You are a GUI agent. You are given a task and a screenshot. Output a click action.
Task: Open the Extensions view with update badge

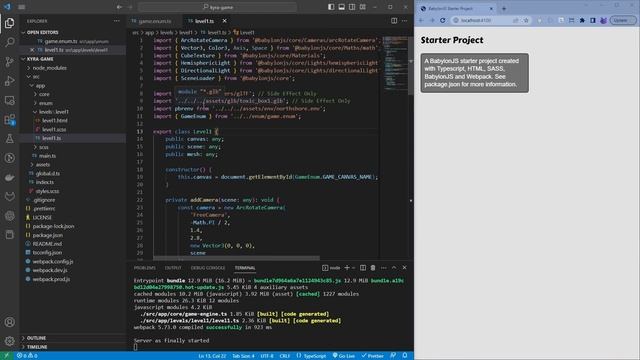coord(9,120)
